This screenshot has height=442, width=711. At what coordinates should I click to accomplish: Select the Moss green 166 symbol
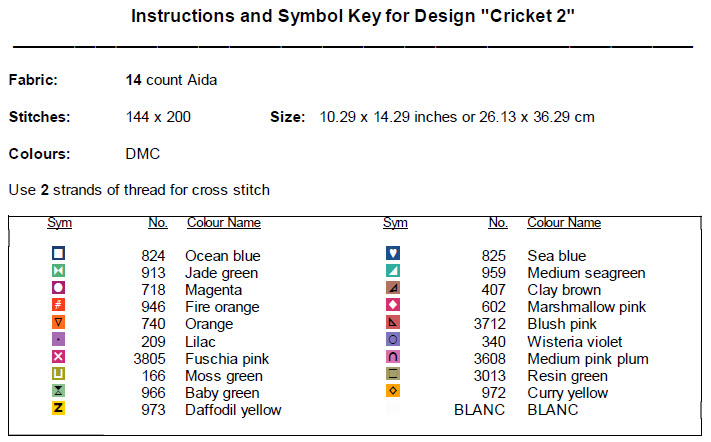pyautogui.click(x=58, y=374)
